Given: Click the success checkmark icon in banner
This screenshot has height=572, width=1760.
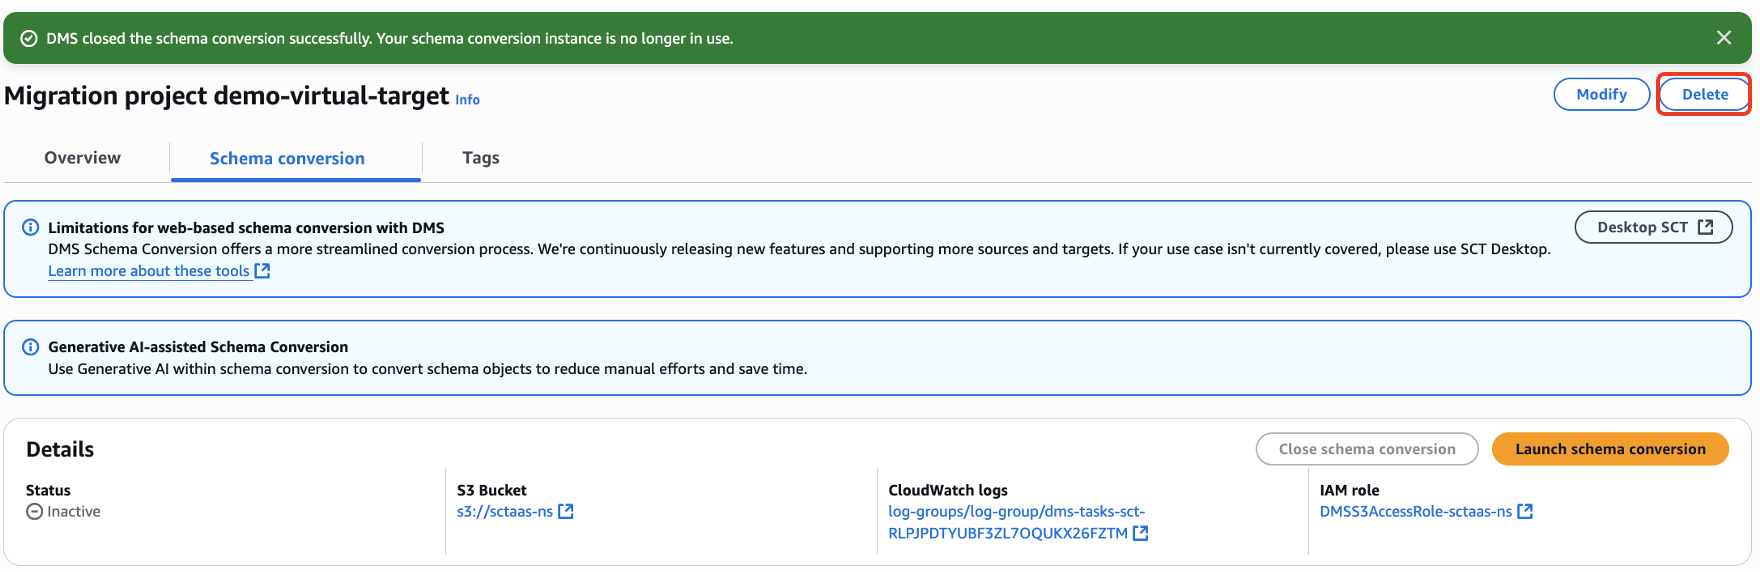Looking at the screenshot, I should click(x=29, y=38).
